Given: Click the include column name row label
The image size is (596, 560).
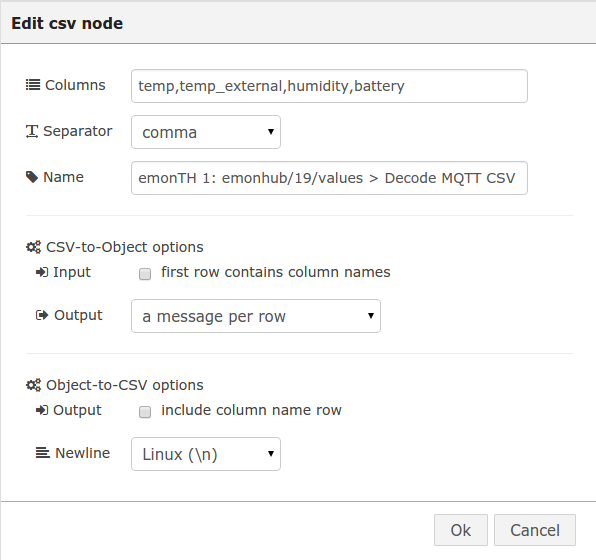Looking at the screenshot, I should click(251, 410).
